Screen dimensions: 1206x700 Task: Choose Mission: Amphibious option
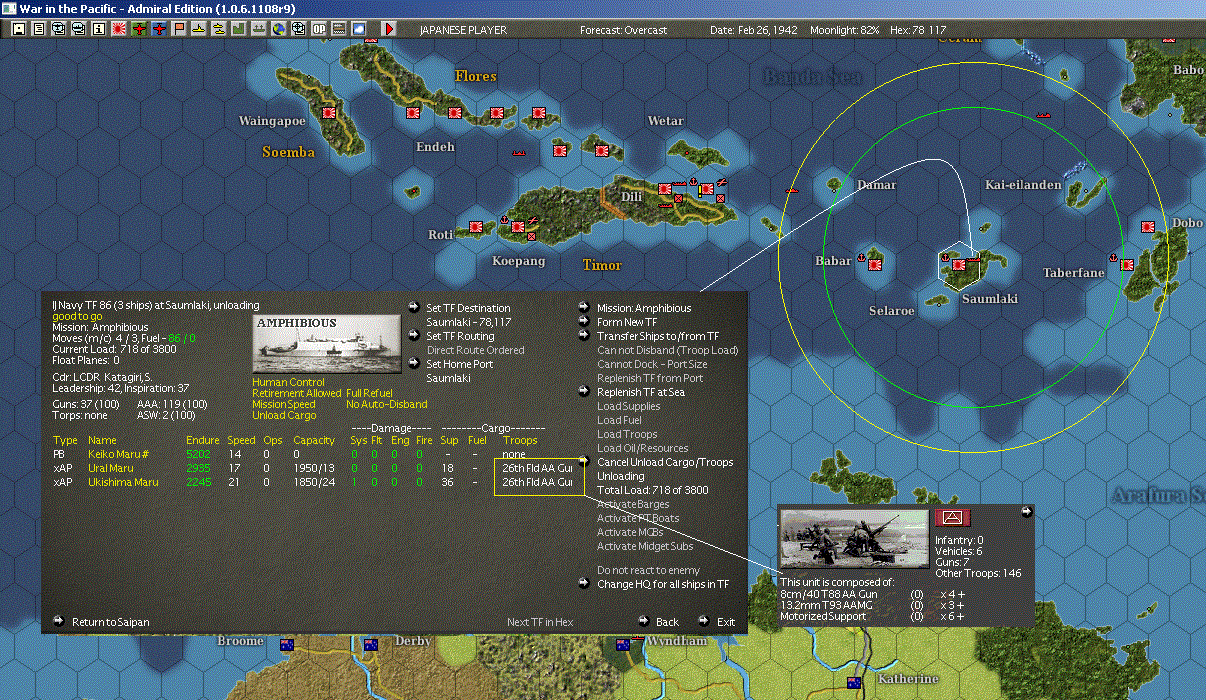tap(644, 308)
